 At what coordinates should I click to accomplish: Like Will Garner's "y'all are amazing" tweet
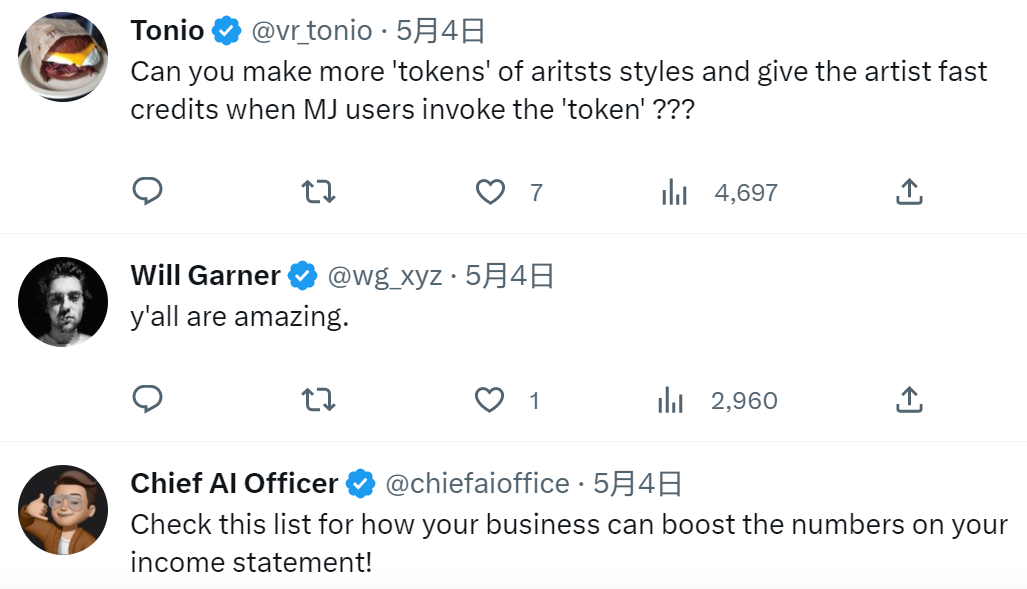pos(490,400)
